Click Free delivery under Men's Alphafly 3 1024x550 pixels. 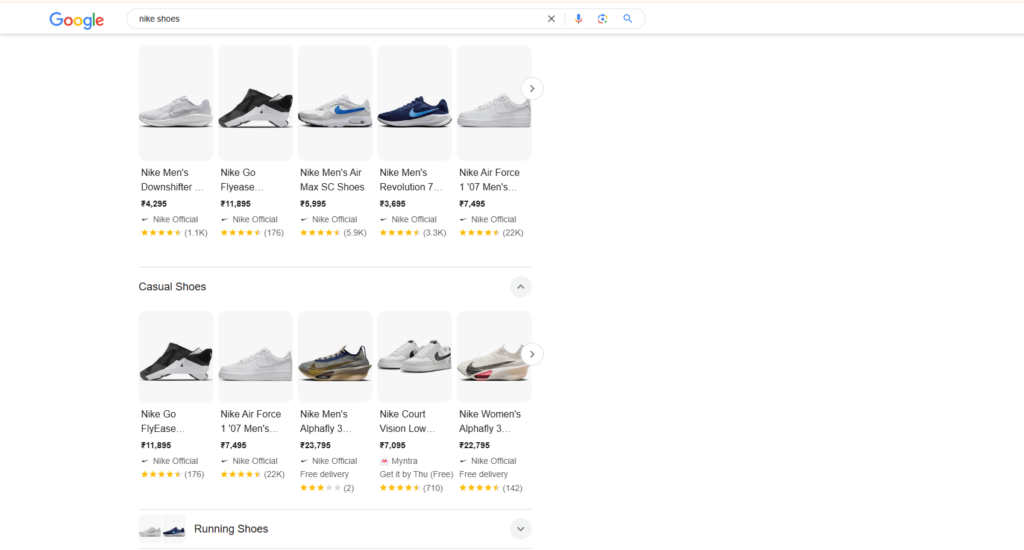325,474
